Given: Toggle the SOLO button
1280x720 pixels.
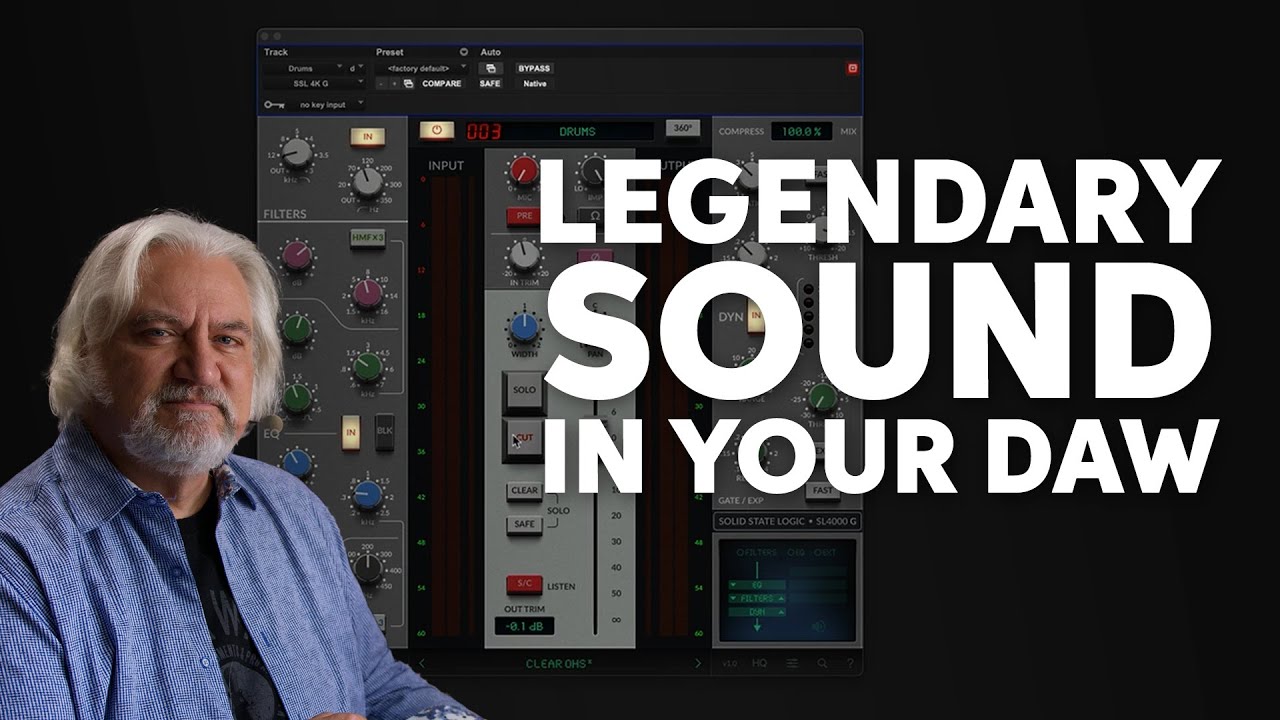Looking at the screenshot, I should click(x=523, y=389).
